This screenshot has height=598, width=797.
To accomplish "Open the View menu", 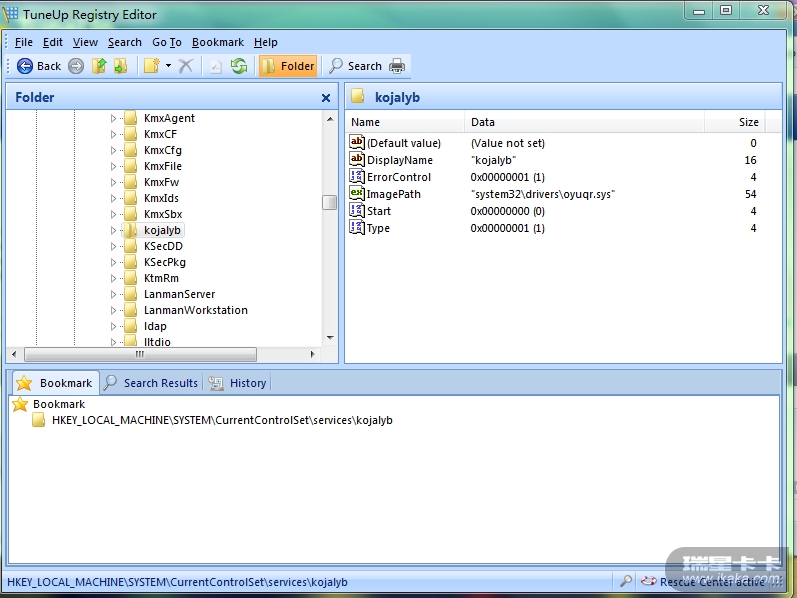I will [85, 42].
